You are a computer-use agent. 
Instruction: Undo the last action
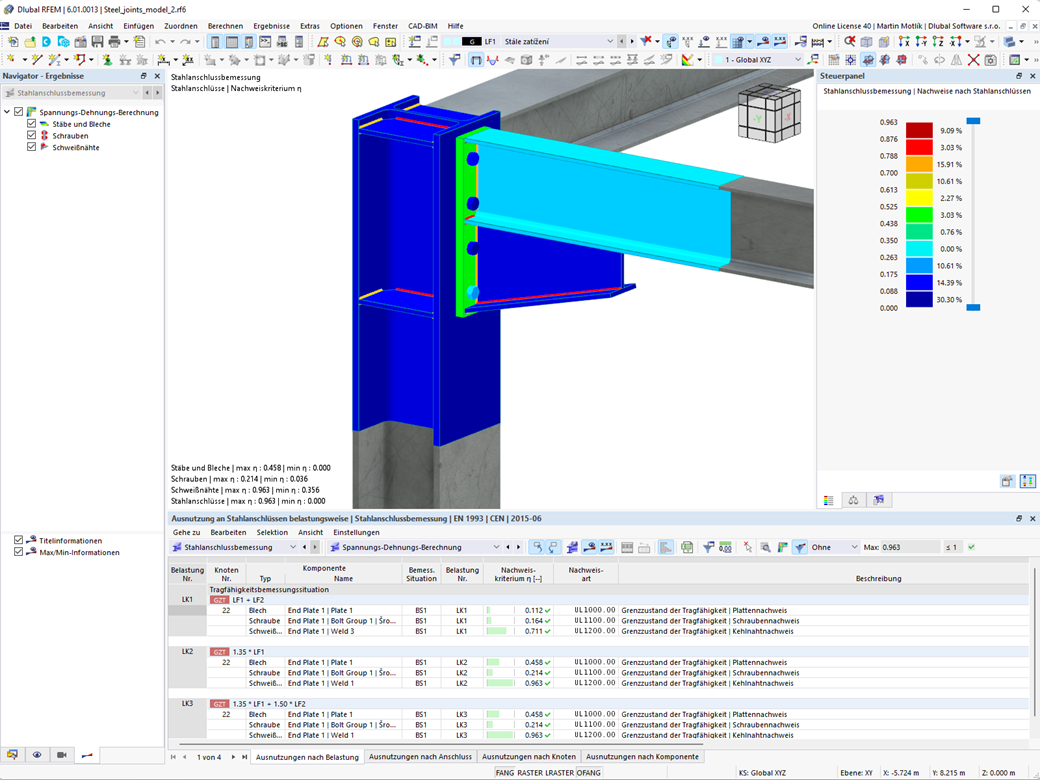(158, 42)
